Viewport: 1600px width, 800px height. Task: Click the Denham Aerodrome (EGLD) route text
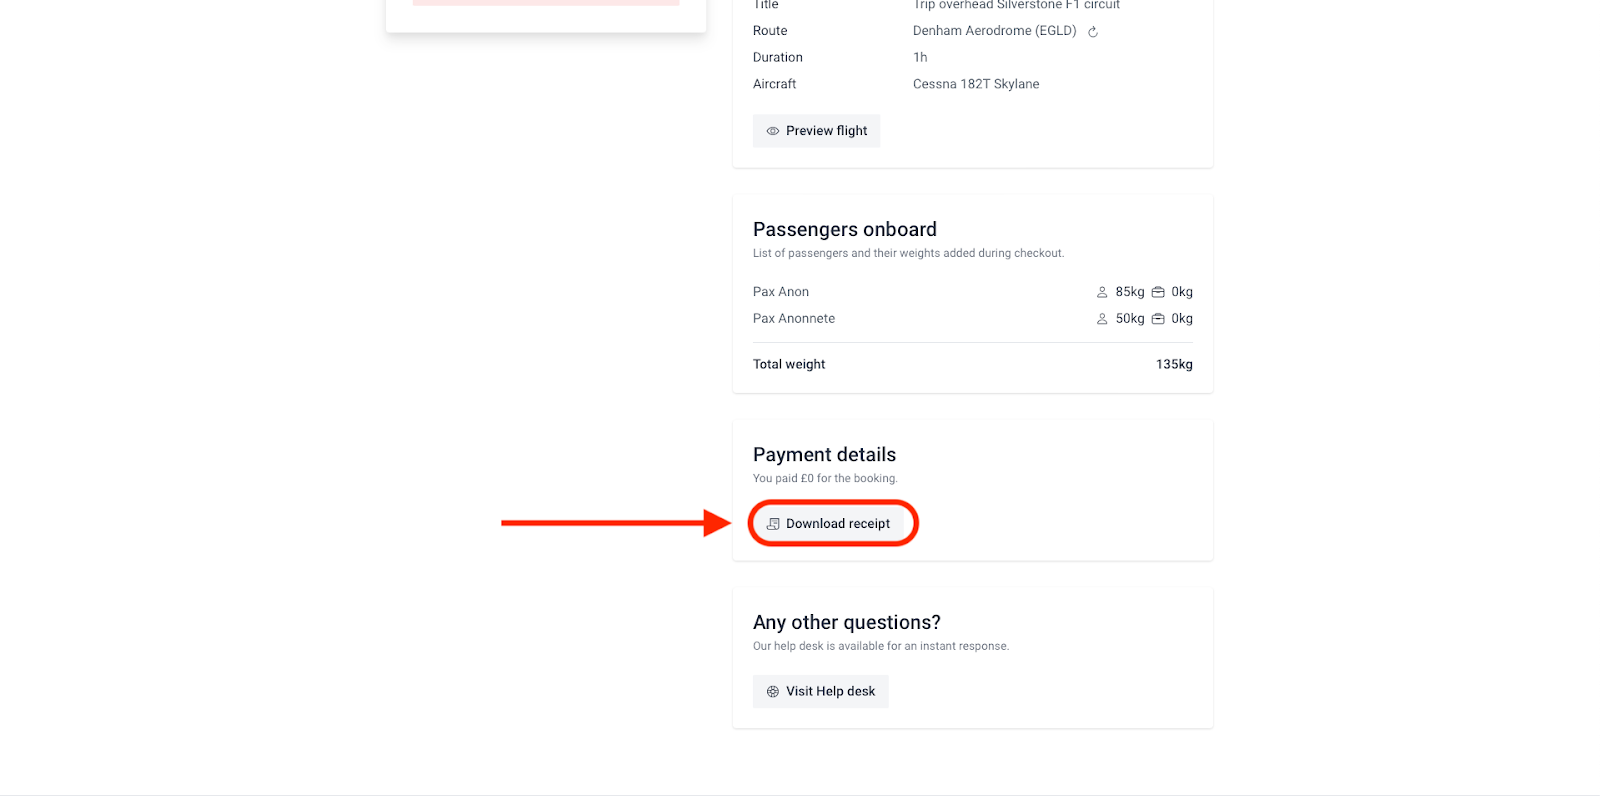[x=995, y=31]
